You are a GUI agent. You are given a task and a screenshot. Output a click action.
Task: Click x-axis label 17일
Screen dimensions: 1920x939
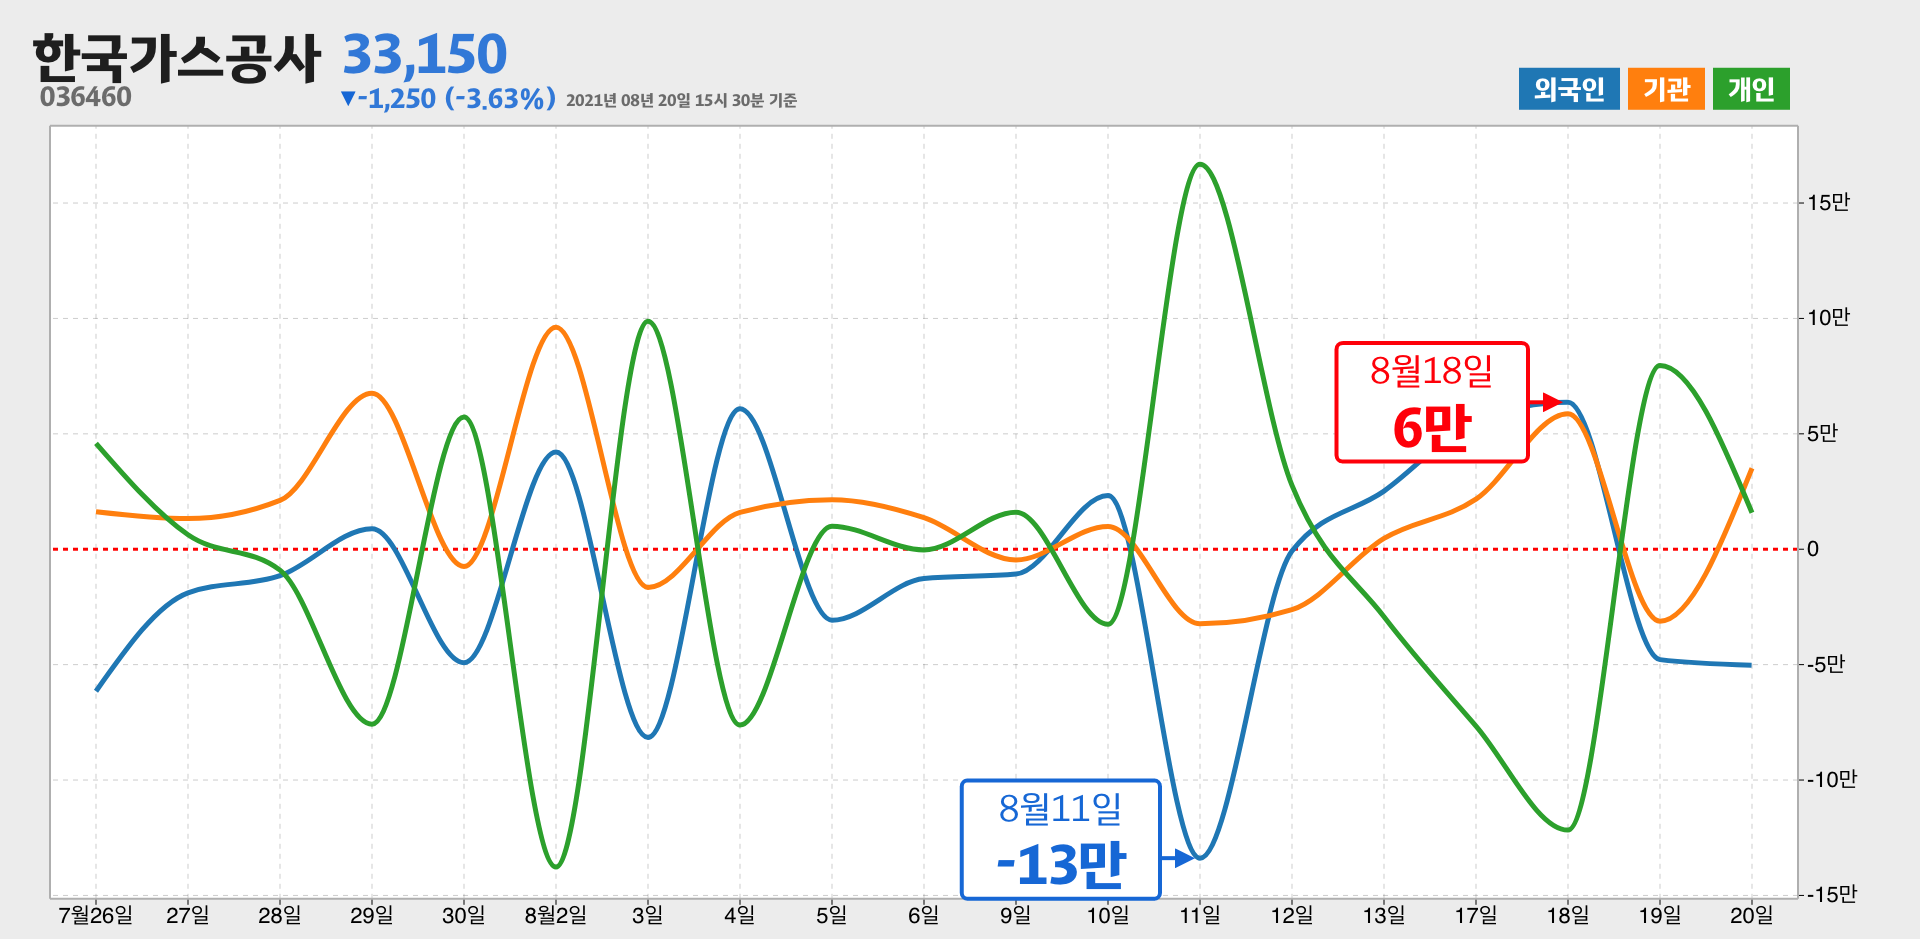pos(1476,915)
